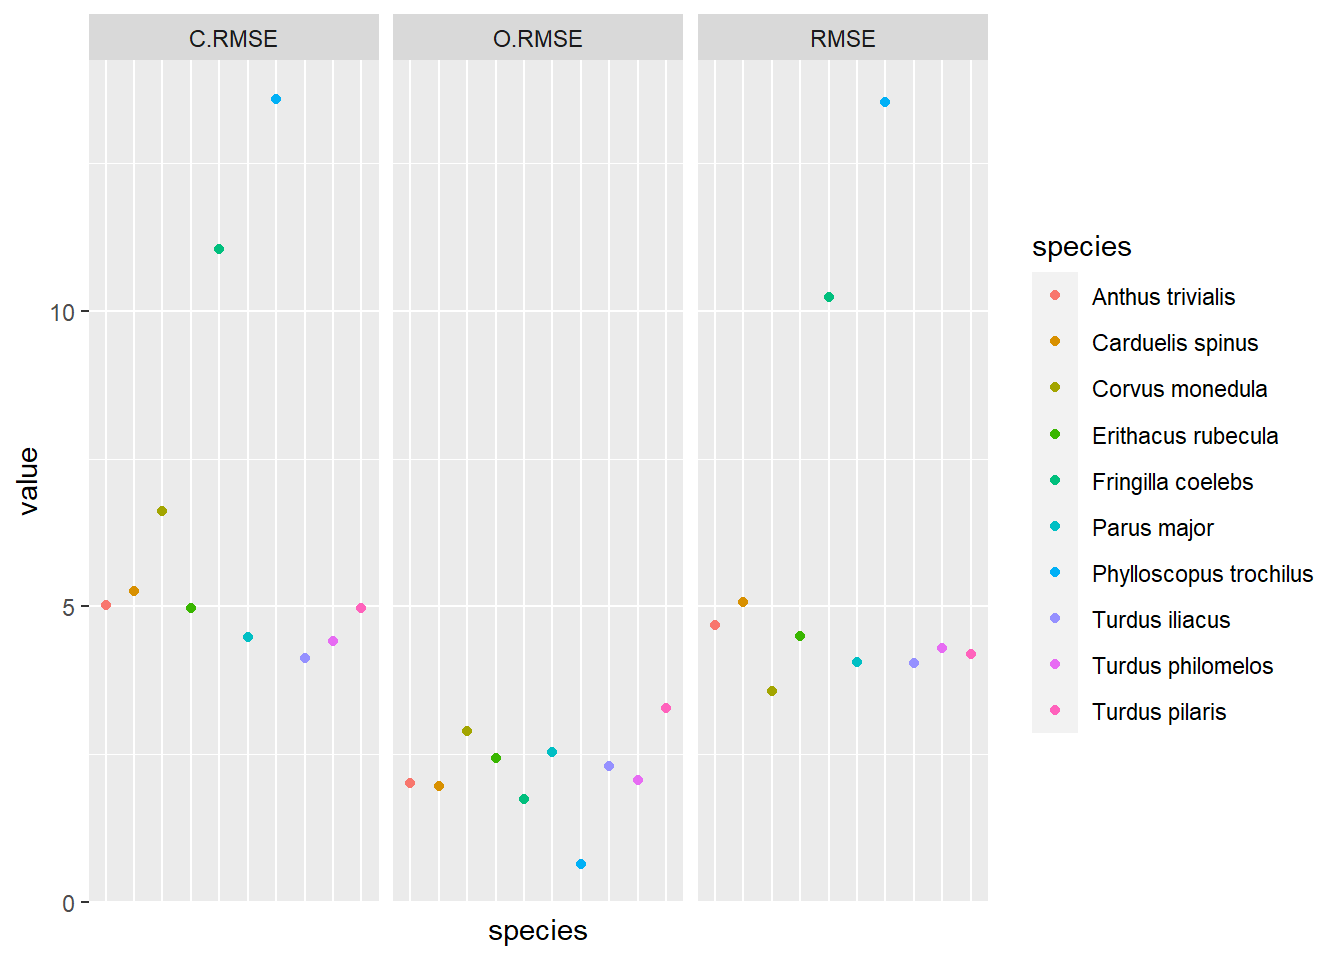
Task: Click the green Fringilla coelebs point in C.RMSE
Action: click(x=219, y=249)
